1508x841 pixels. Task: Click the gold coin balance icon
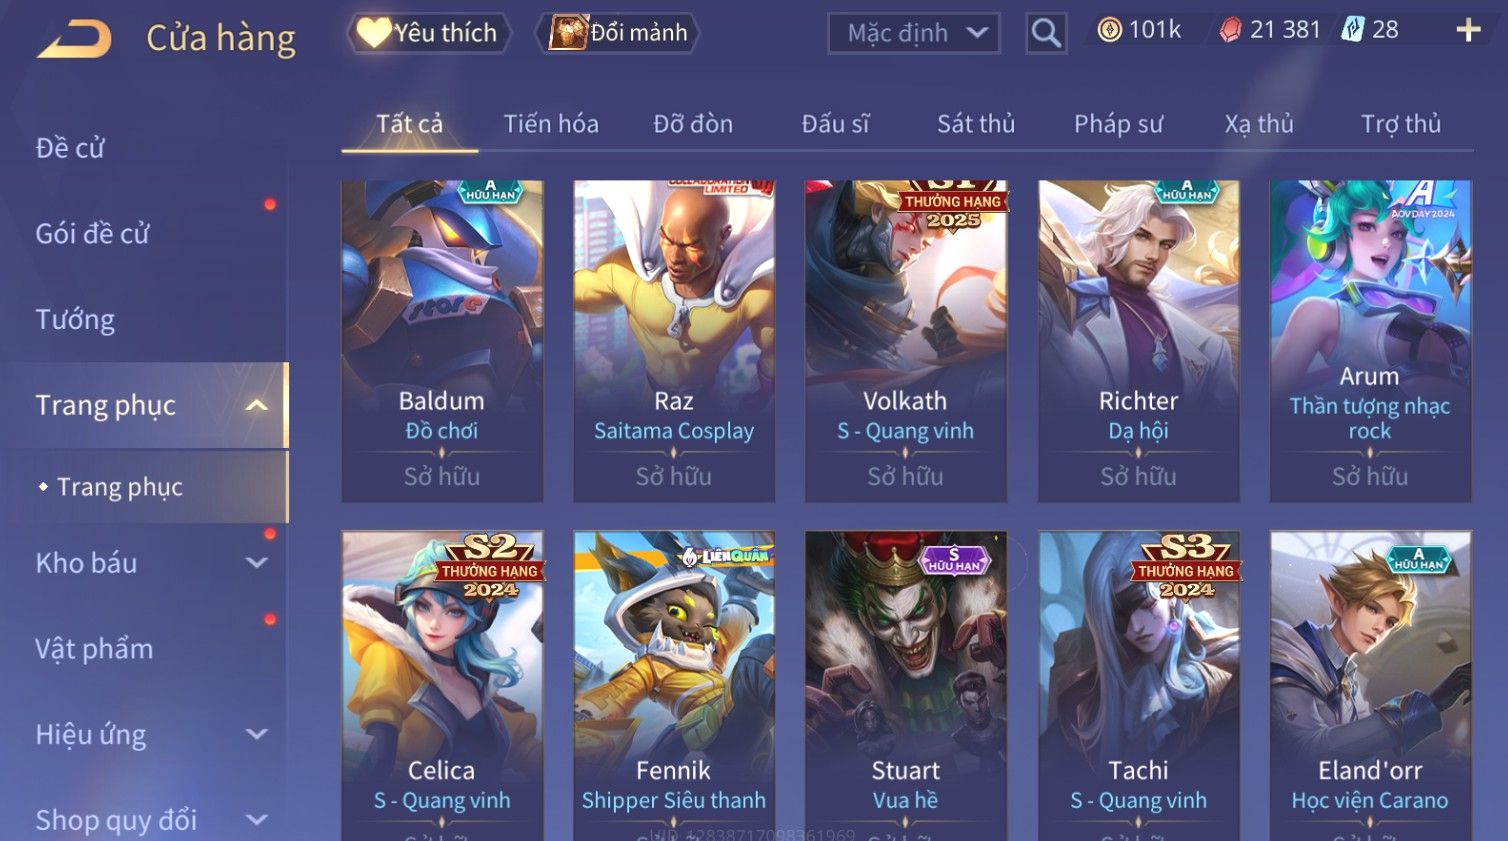click(1109, 30)
